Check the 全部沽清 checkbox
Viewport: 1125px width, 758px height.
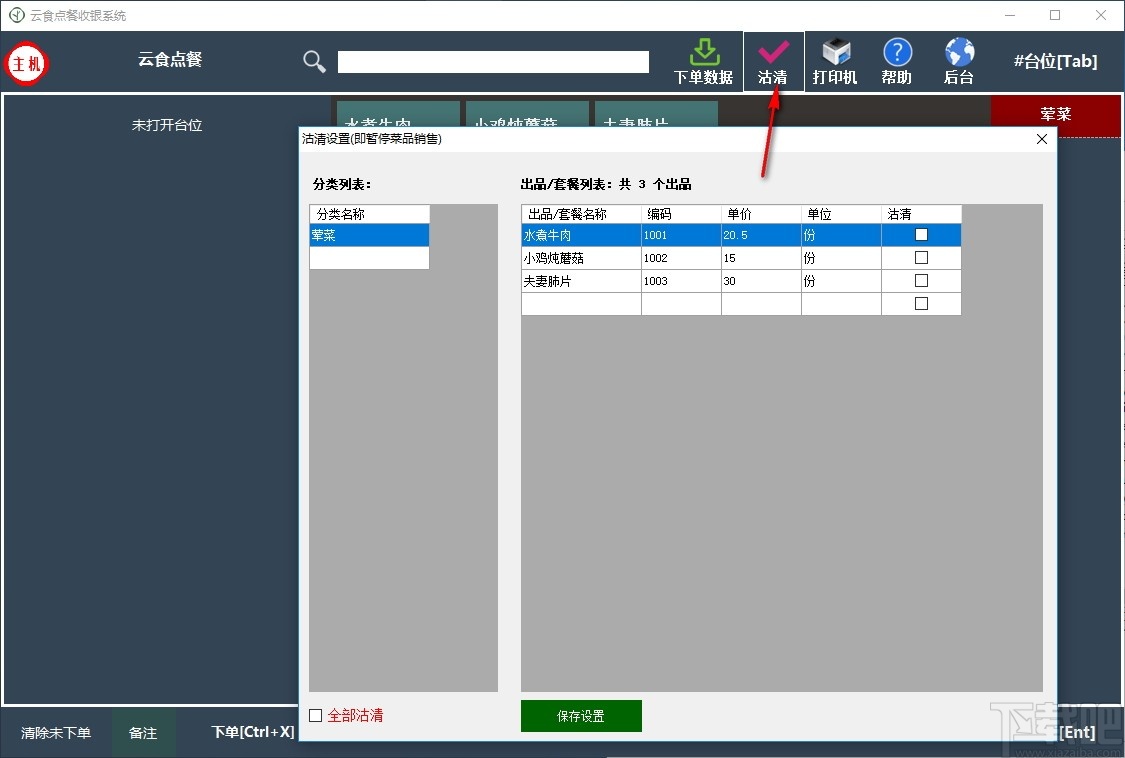(316, 716)
